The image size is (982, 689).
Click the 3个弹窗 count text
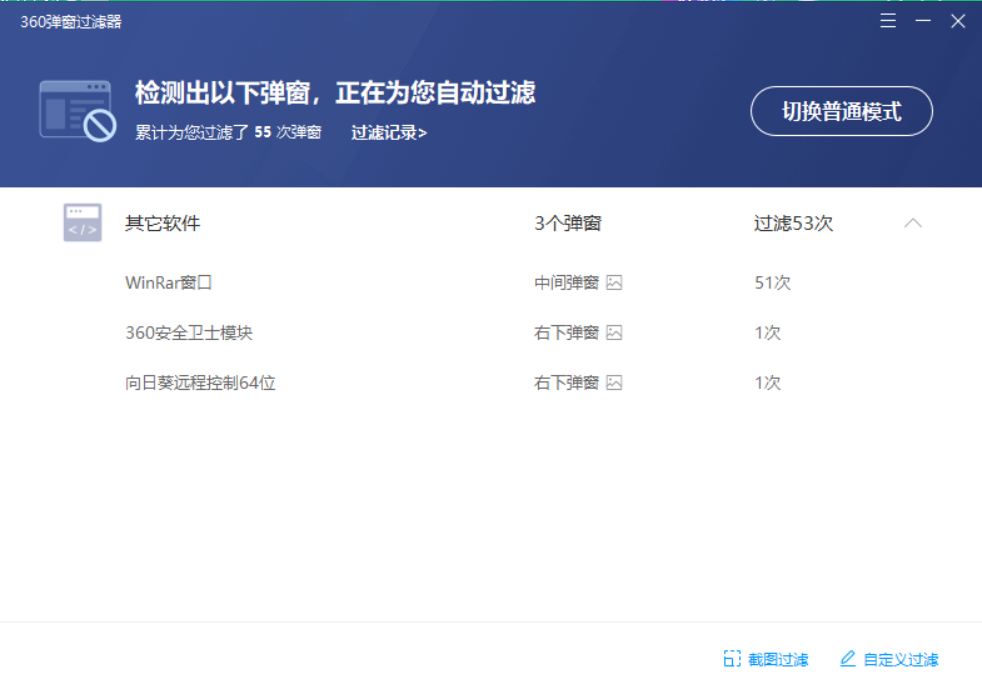point(568,223)
